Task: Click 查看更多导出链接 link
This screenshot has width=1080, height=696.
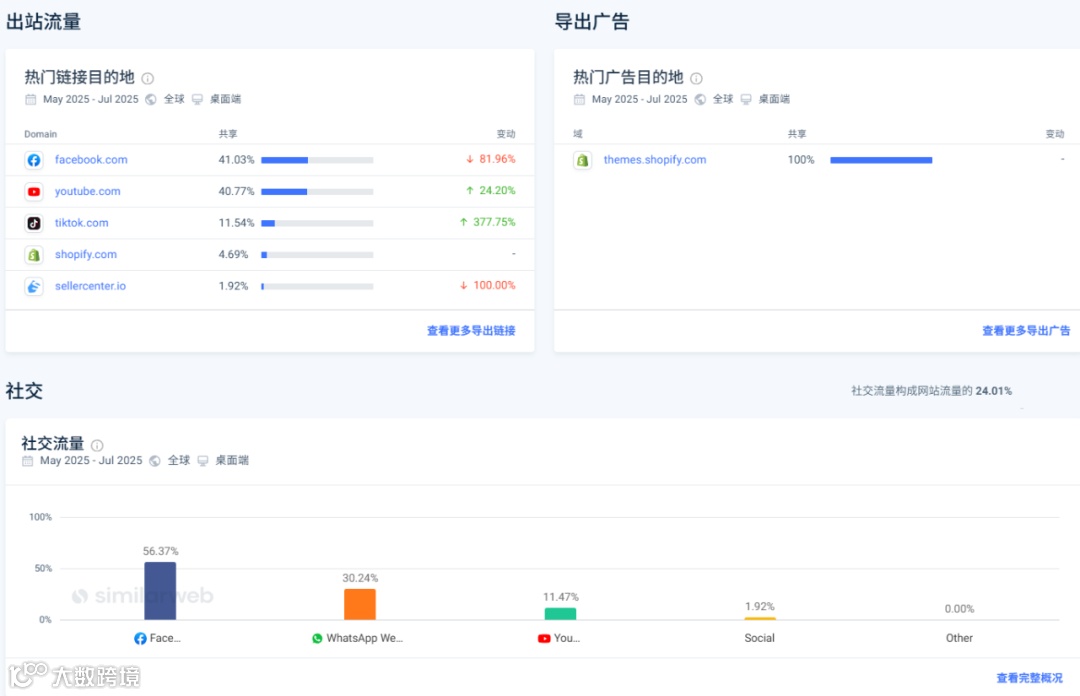Action: [471, 331]
